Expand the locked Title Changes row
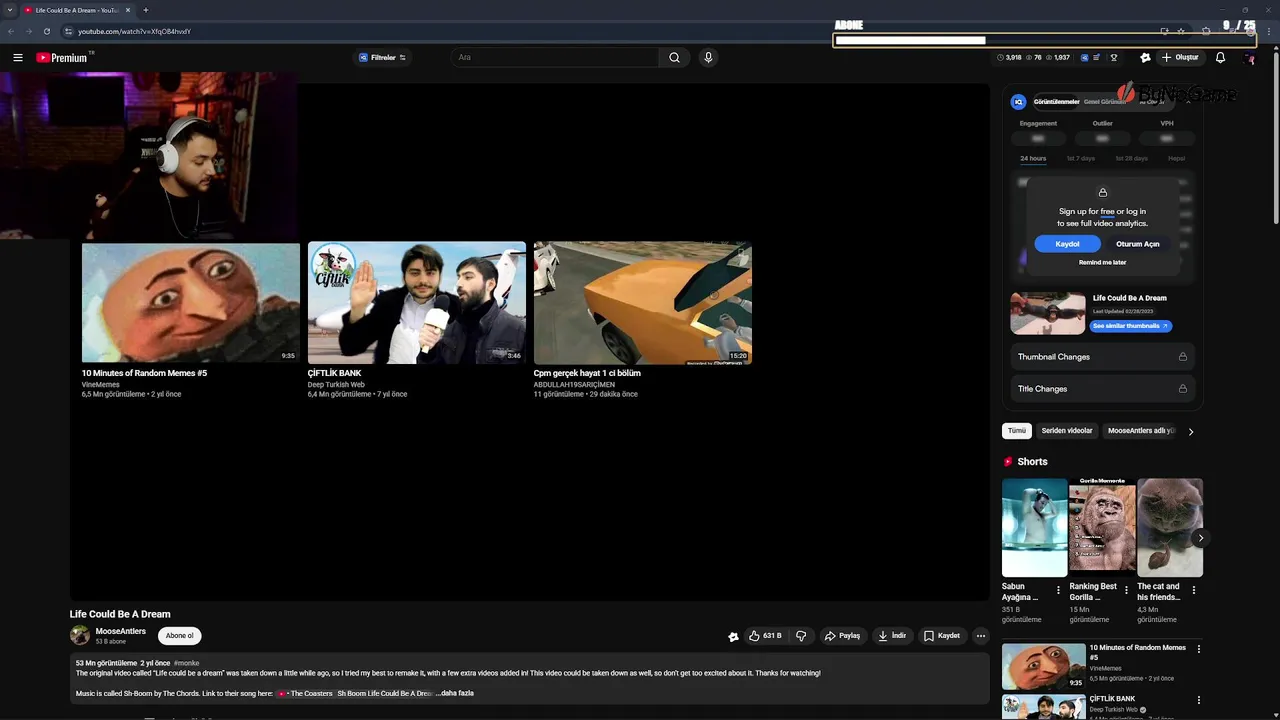This screenshot has width=1280, height=720. point(1102,389)
